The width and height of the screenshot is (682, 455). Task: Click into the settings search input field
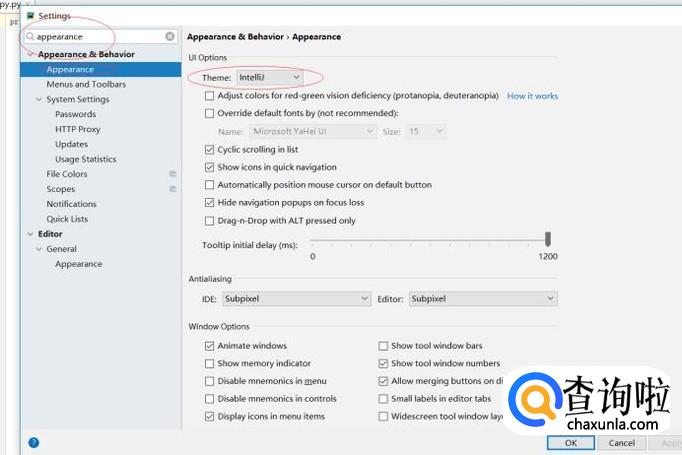pos(98,36)
